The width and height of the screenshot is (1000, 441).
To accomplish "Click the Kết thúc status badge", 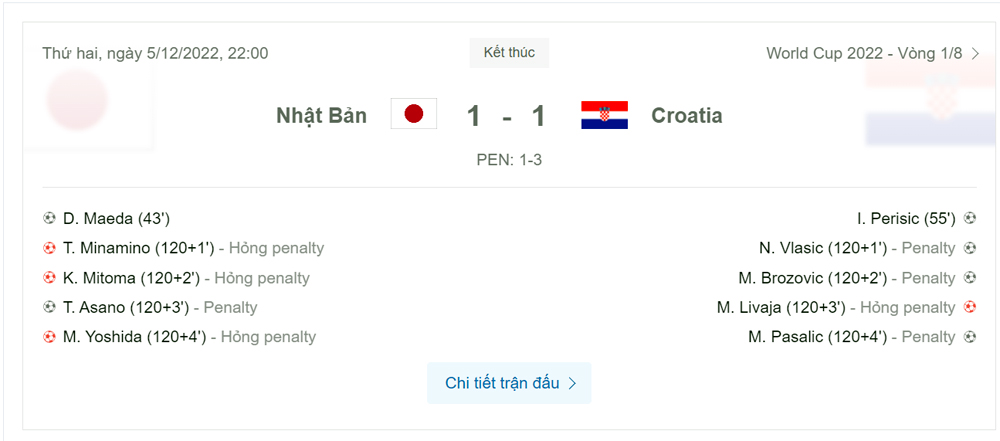I will coord(509,53).
